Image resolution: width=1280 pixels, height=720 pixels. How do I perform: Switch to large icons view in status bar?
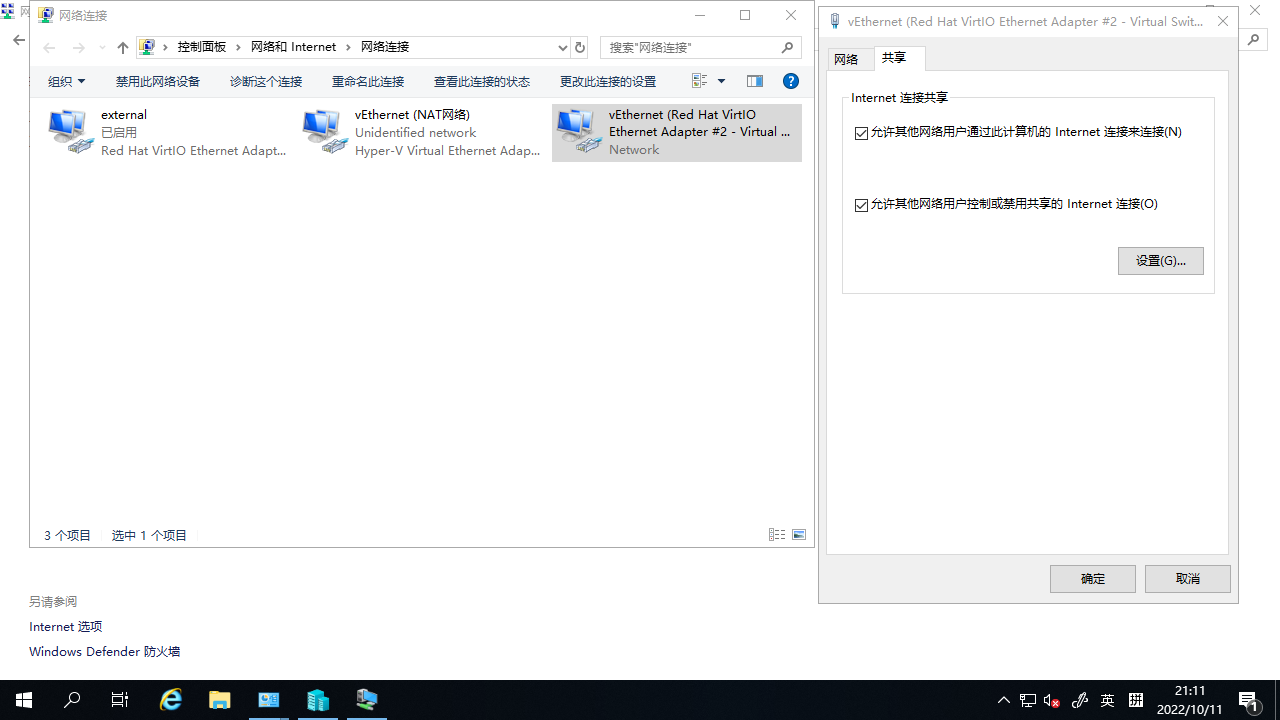(x=799, y=535)
